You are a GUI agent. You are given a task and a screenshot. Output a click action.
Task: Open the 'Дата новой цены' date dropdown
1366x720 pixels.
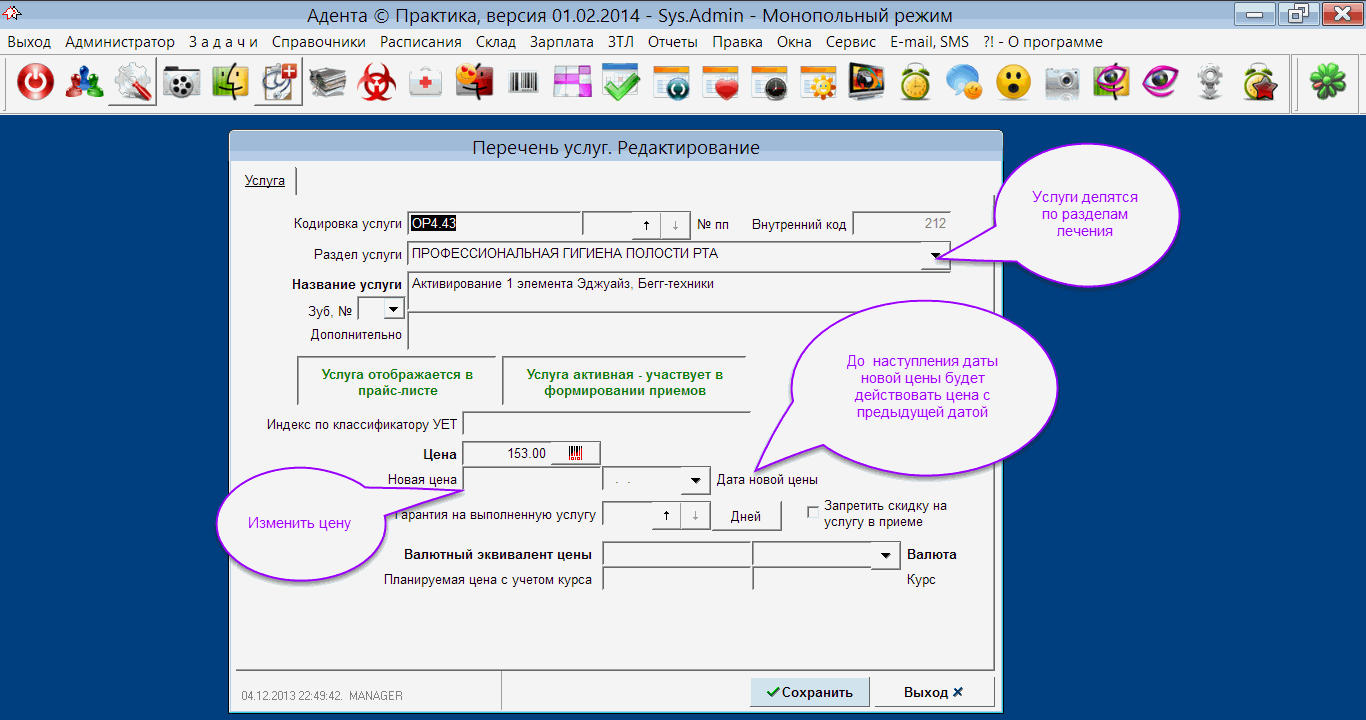coord(695,481)
